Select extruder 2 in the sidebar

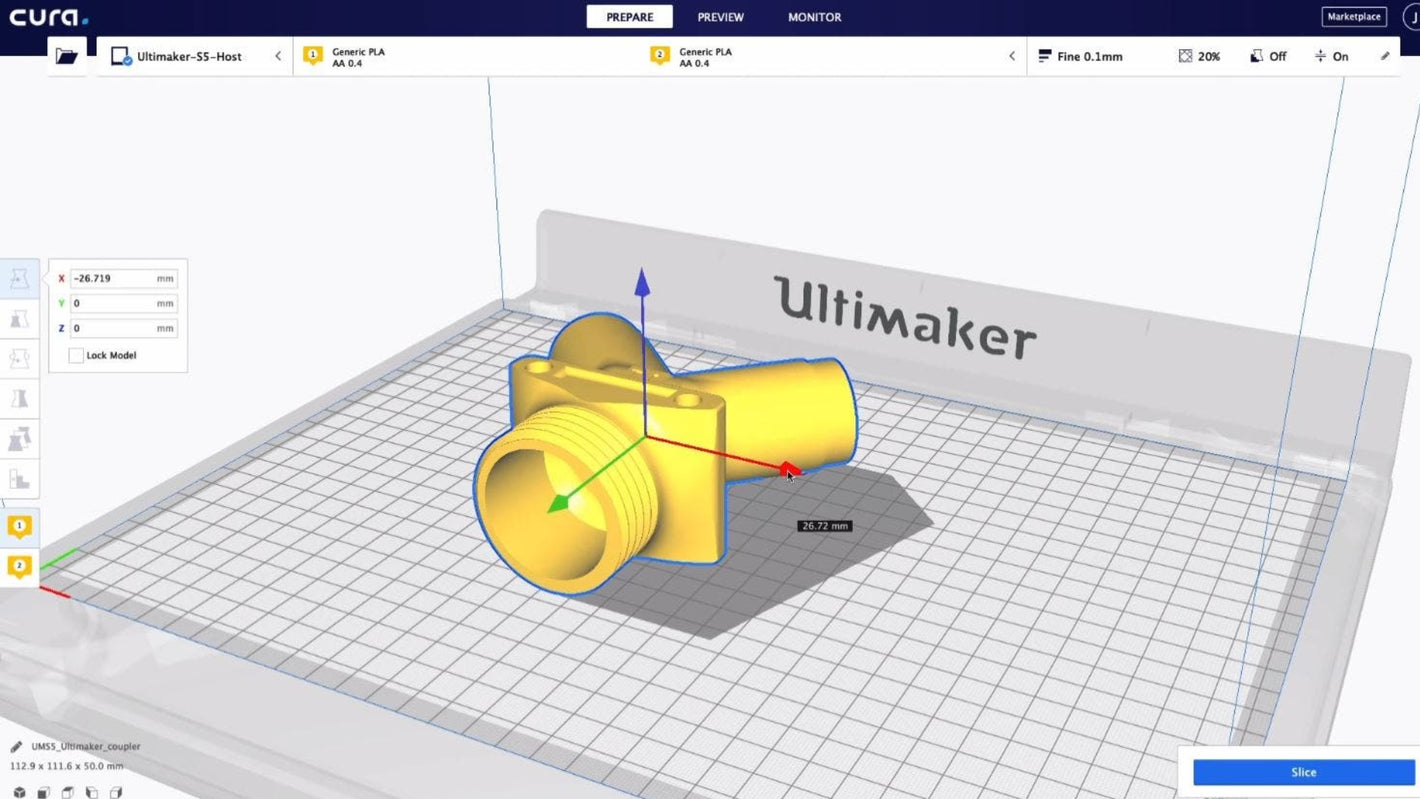tap(20, 566)
